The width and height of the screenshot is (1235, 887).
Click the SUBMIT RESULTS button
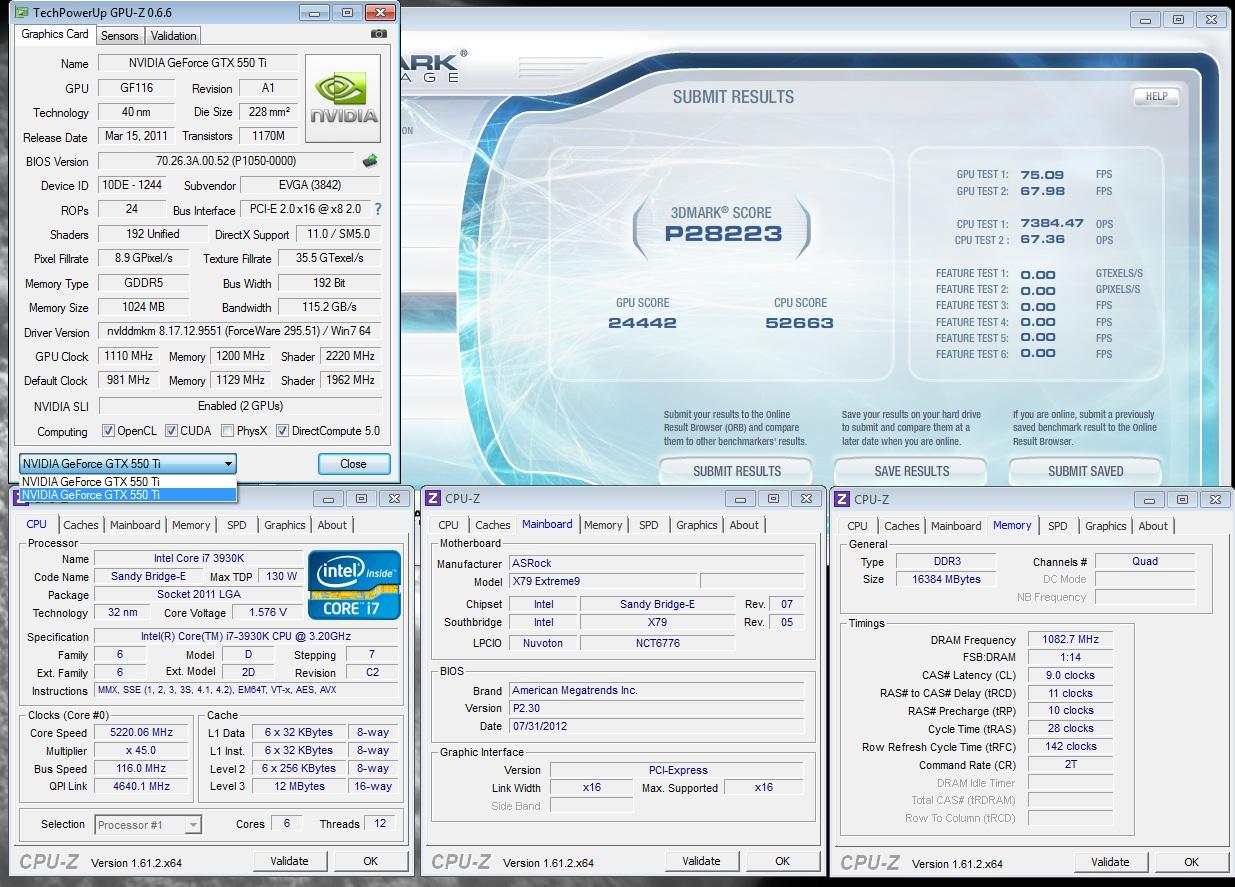coord(737,471)
